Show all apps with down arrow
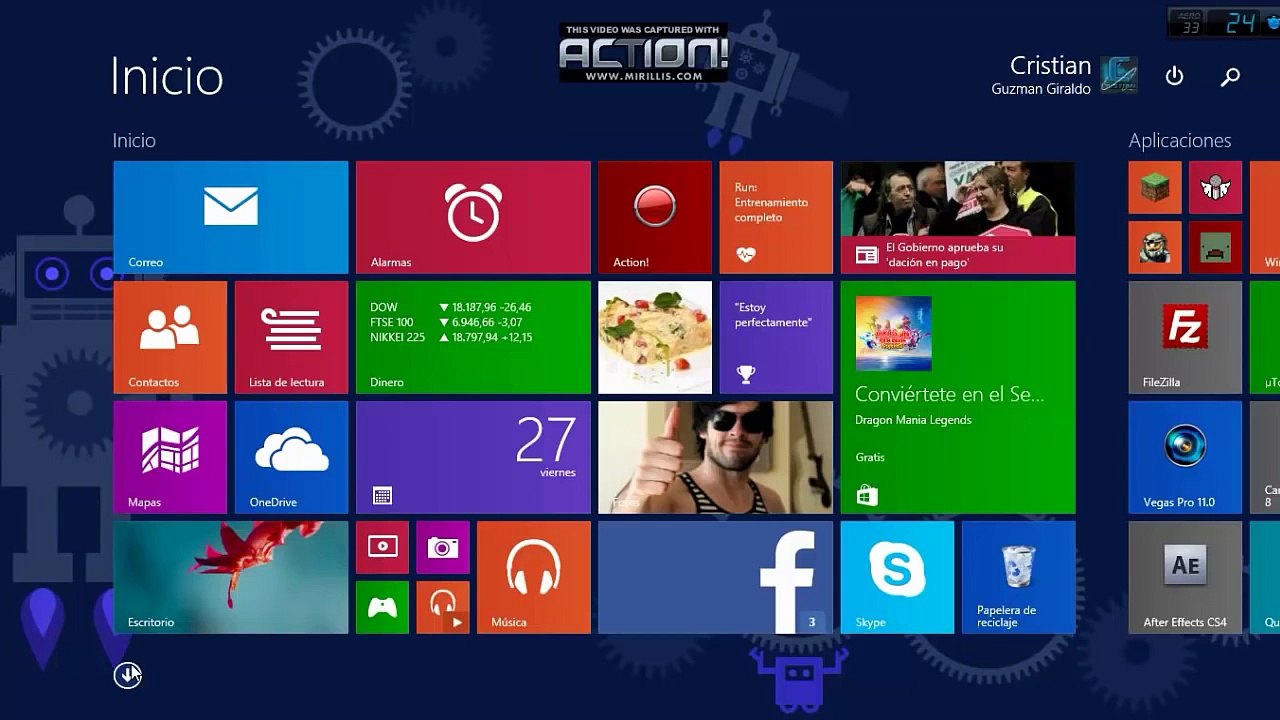 [x=127, y=675]
